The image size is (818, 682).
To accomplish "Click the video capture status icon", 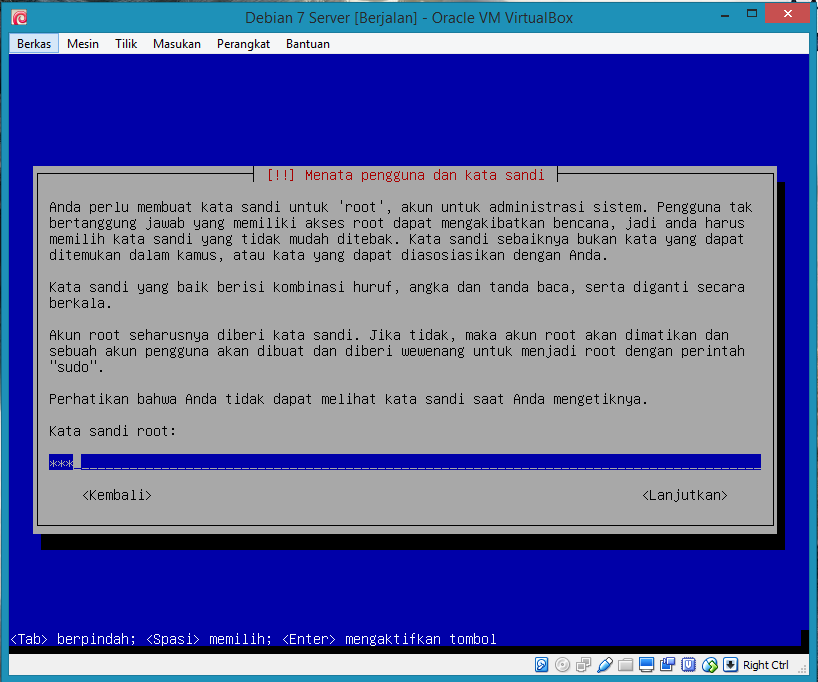I will (667, 664).
